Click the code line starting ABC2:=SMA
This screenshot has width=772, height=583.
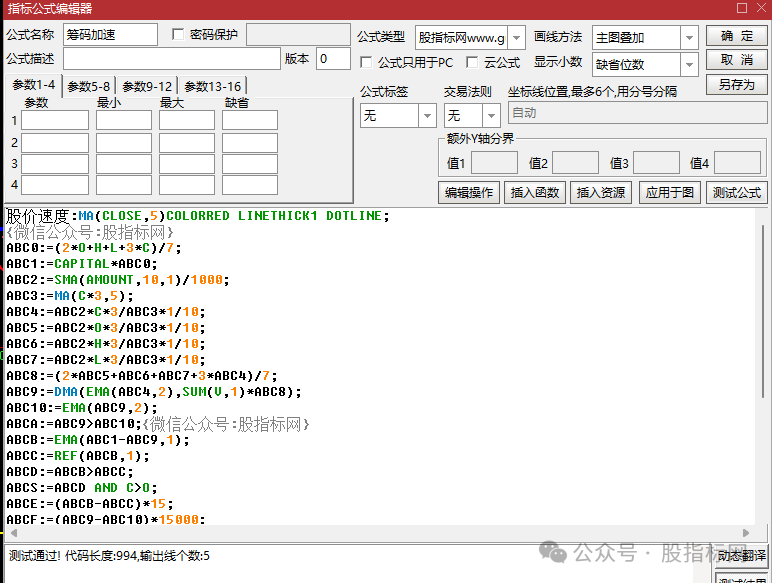pyautogui.click(x=118, y=280)
